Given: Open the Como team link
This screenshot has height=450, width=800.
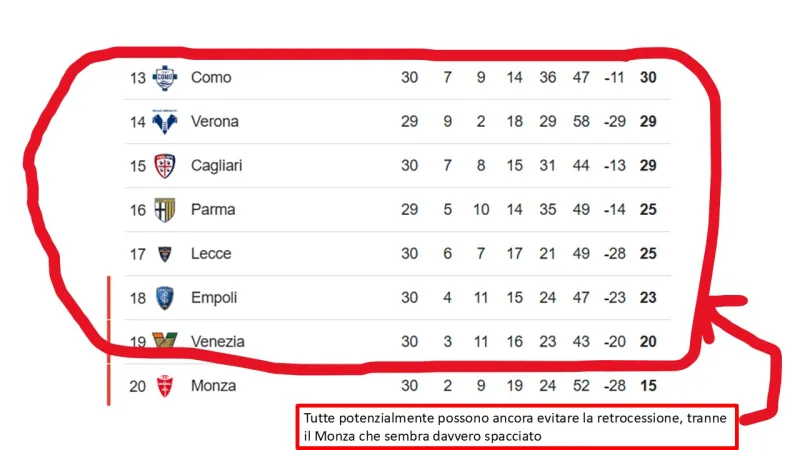Looking at the screenshot, I should [211, 78].
